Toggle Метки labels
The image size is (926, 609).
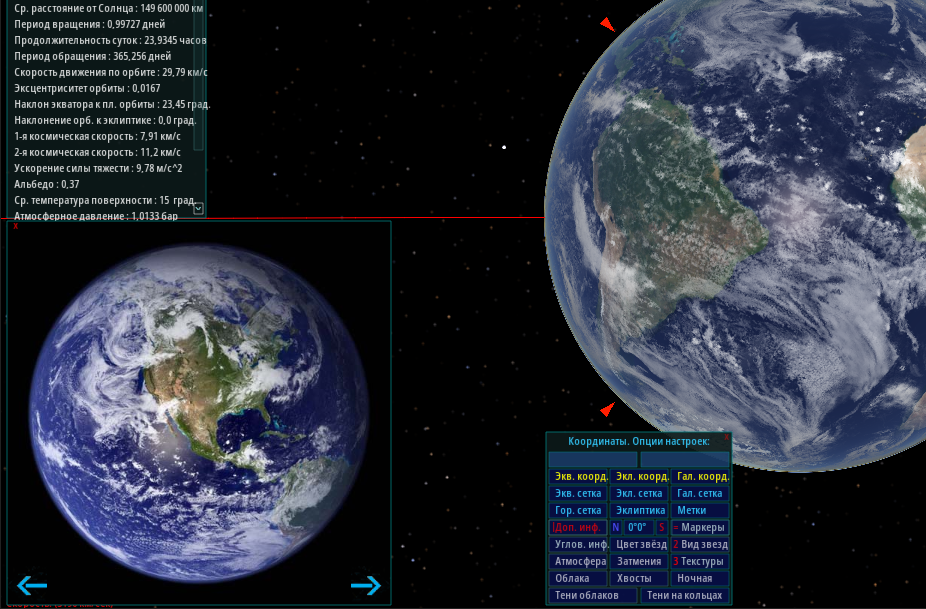point(700,510)
